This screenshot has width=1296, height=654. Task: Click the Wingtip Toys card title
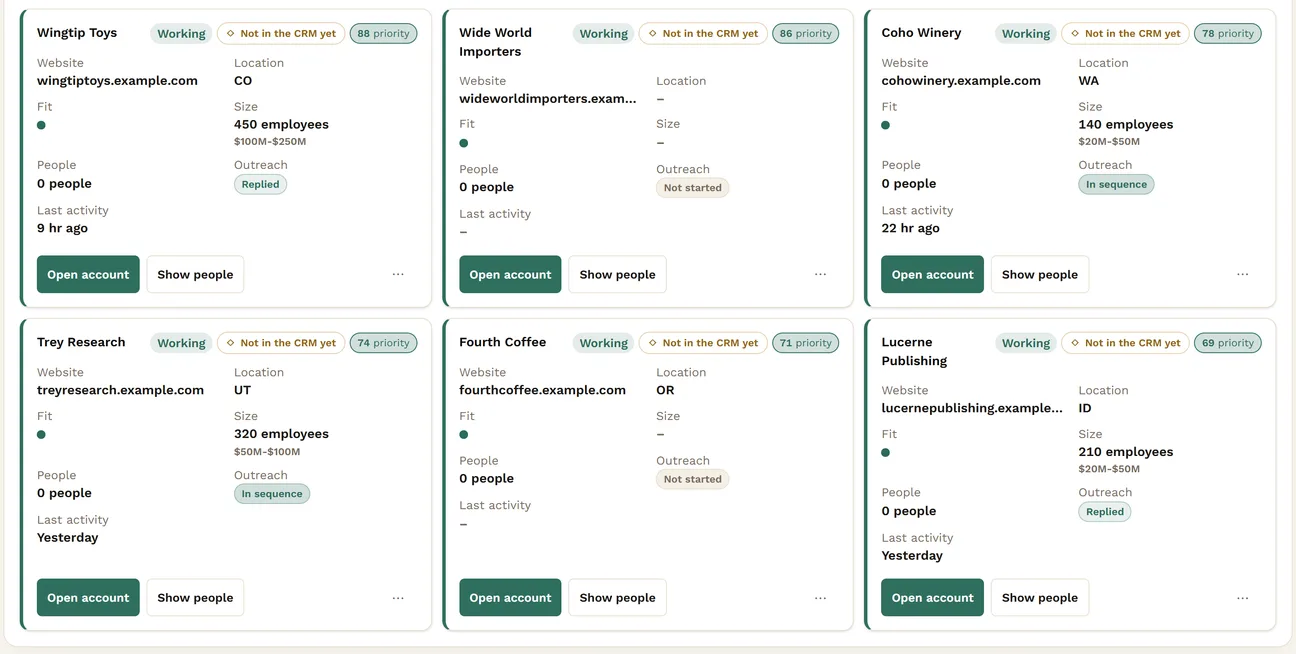(x=77, y=33)
